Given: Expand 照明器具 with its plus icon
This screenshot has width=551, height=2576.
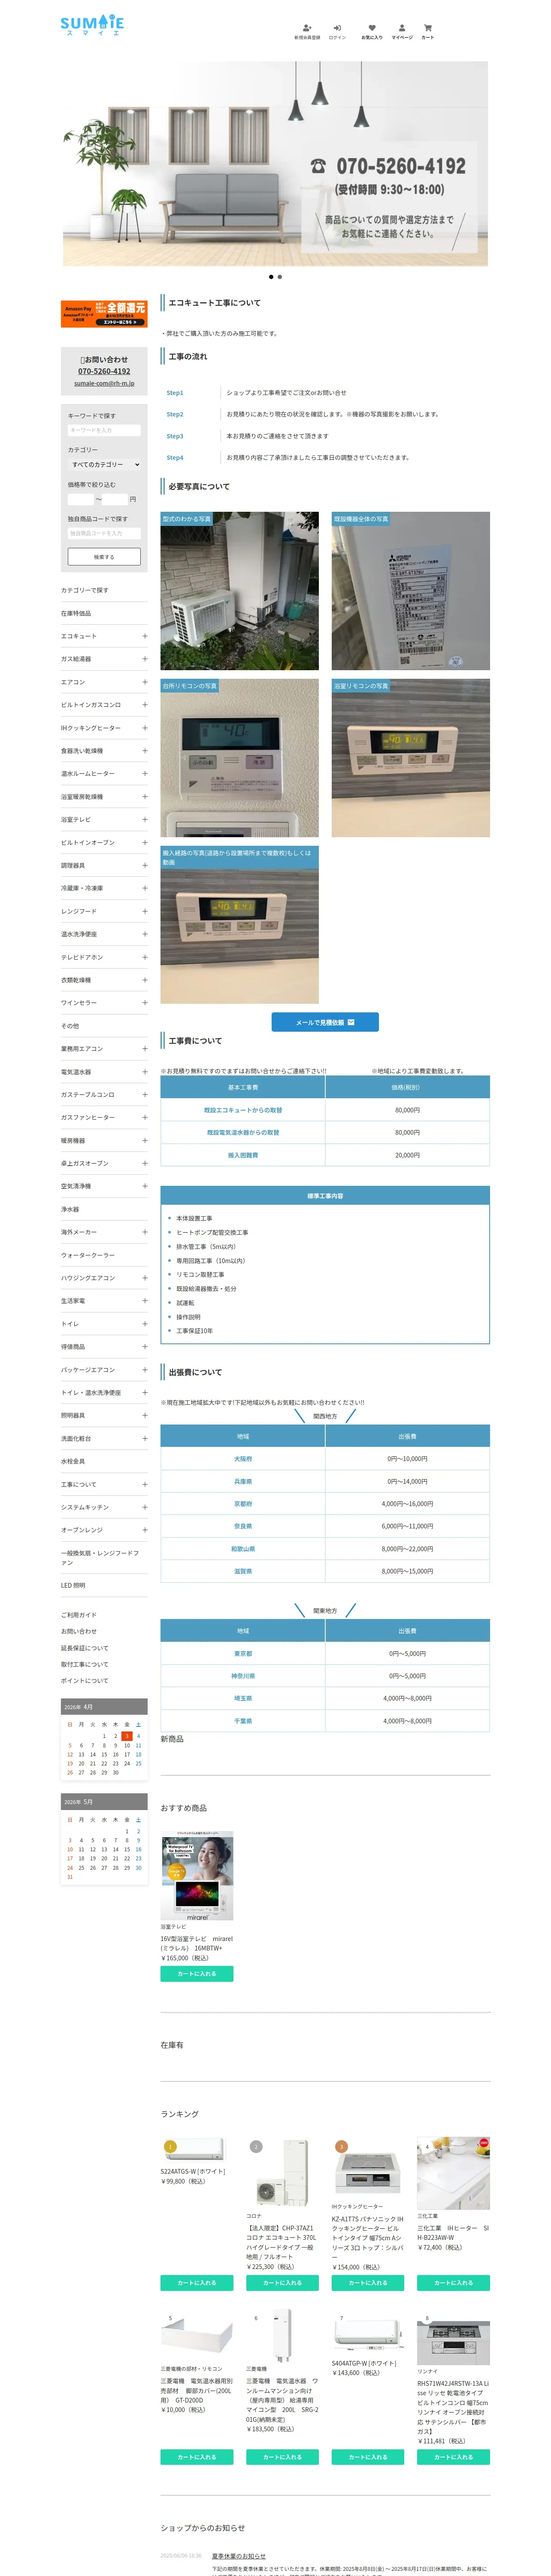Looking at the screenshot, I should click(144, 1416).
